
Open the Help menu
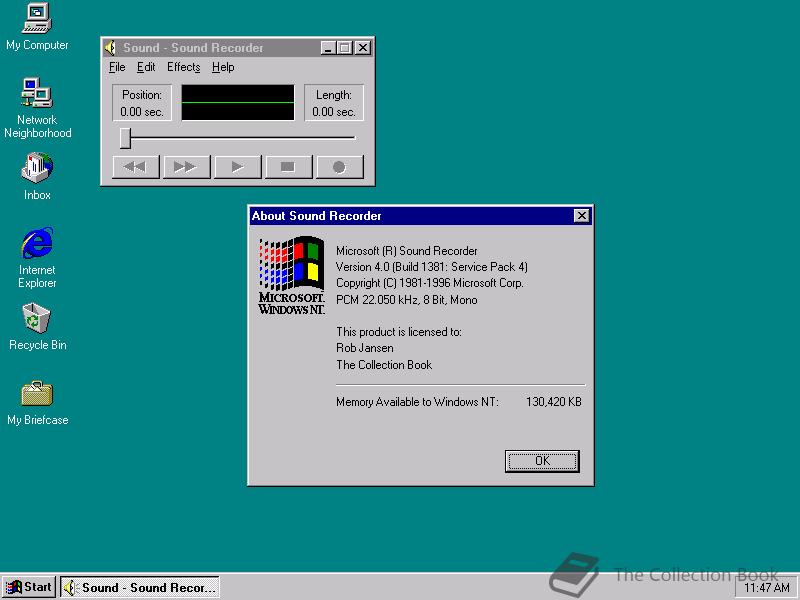(223, 67)
